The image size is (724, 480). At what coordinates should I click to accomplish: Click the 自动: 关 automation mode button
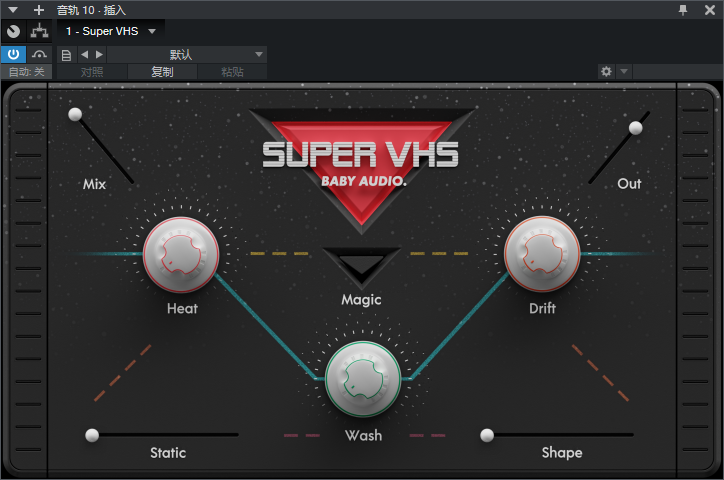coord(26,72)
